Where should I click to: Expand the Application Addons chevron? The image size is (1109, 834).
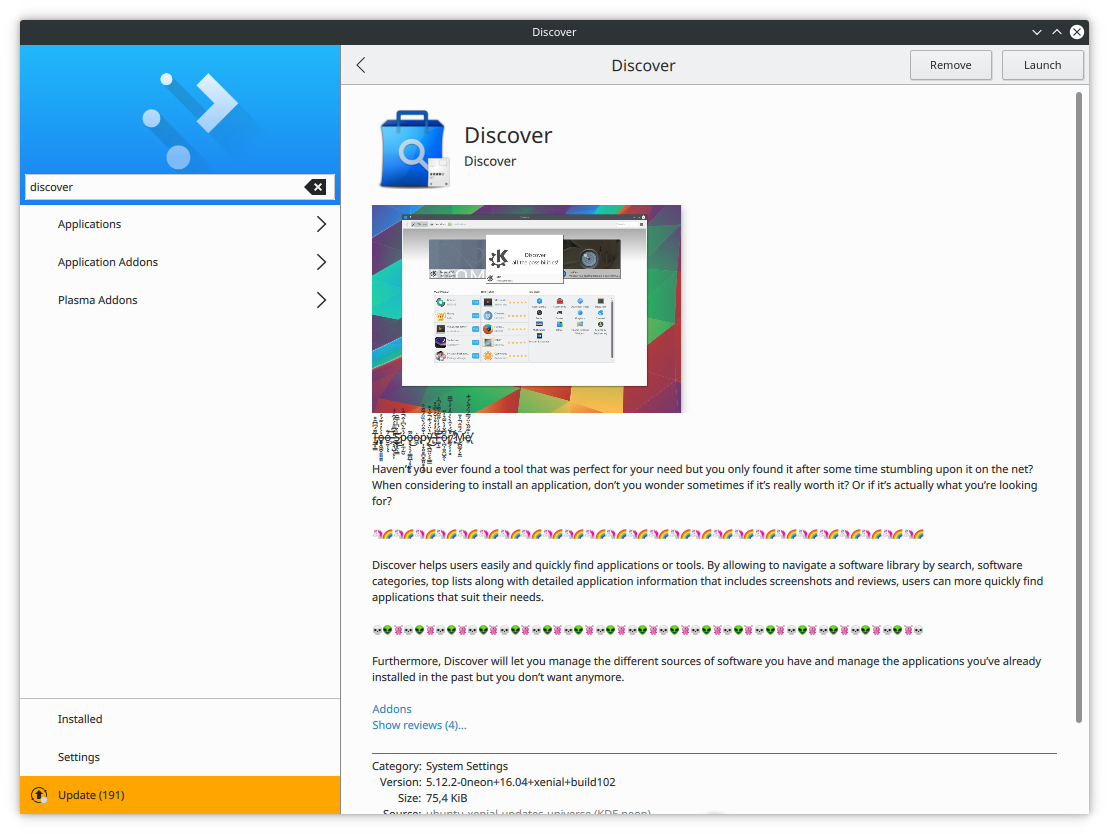[321, 262]
